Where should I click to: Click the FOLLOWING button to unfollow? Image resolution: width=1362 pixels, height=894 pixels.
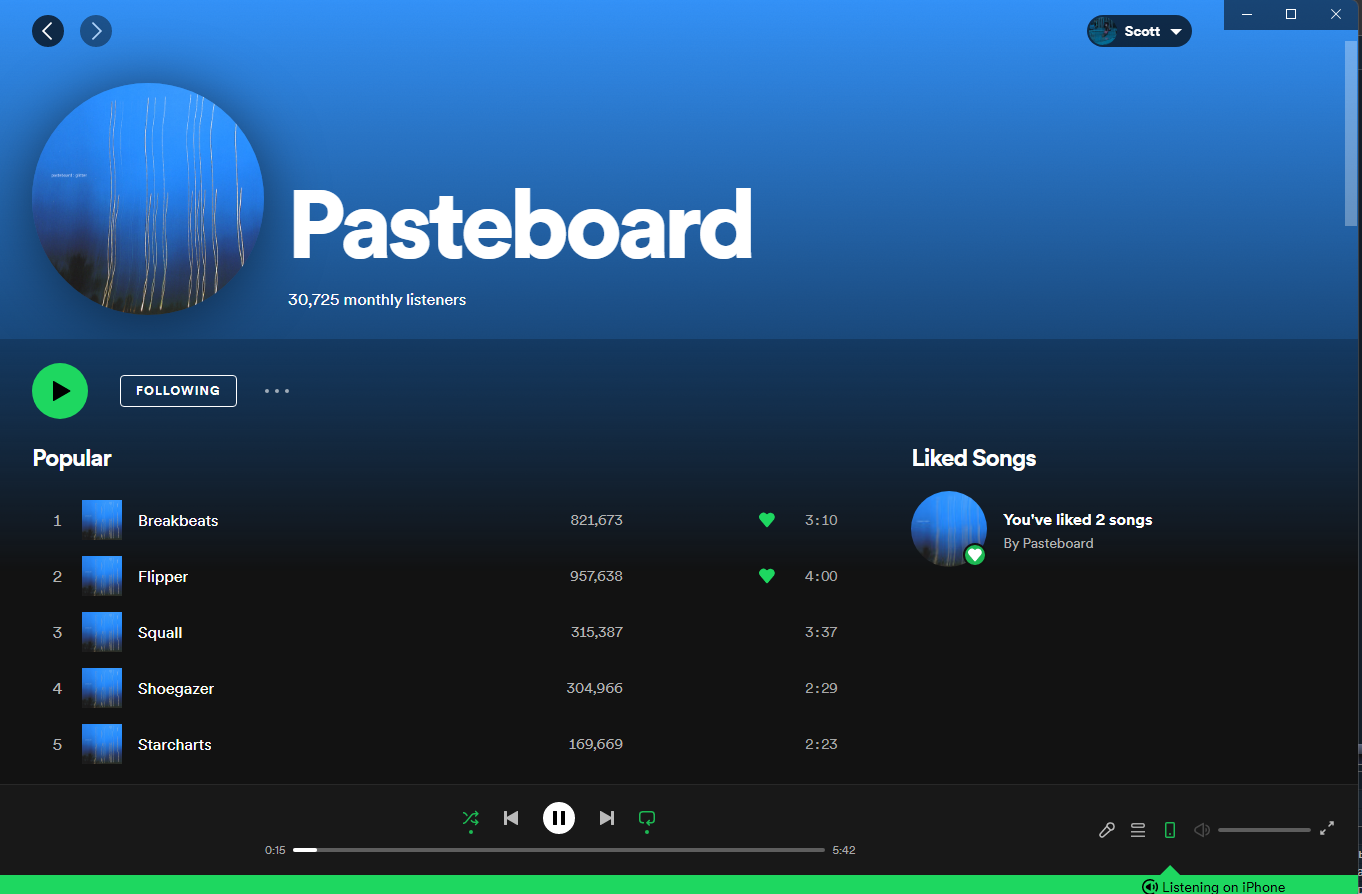(178, 391)
